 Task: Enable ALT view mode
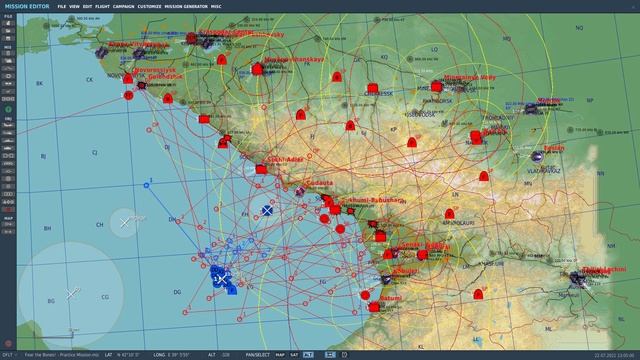308,355
